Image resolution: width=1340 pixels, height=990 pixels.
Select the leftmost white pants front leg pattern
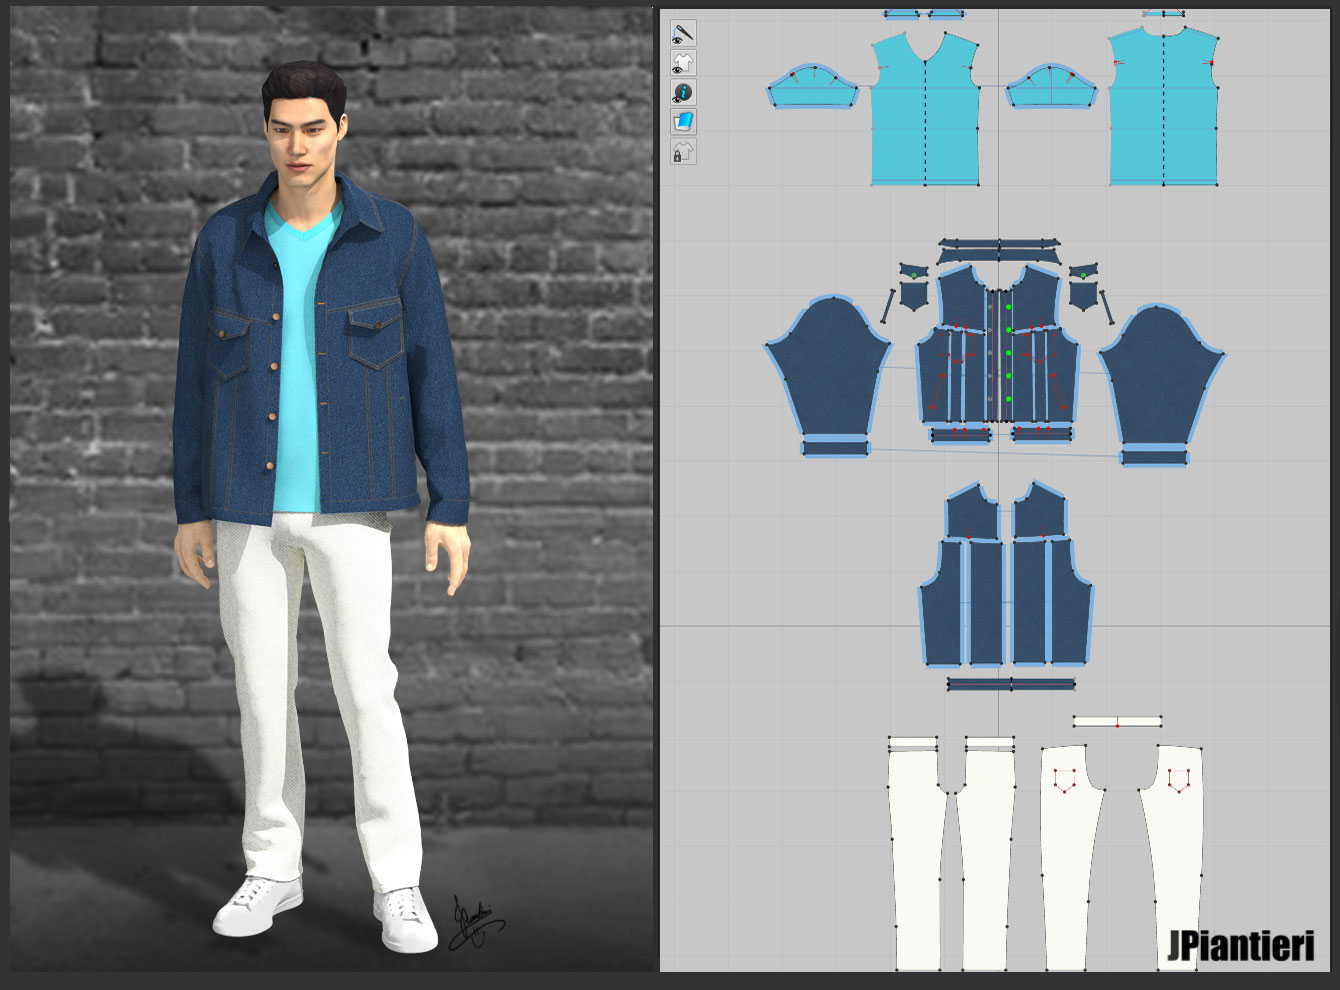[917, 860]
